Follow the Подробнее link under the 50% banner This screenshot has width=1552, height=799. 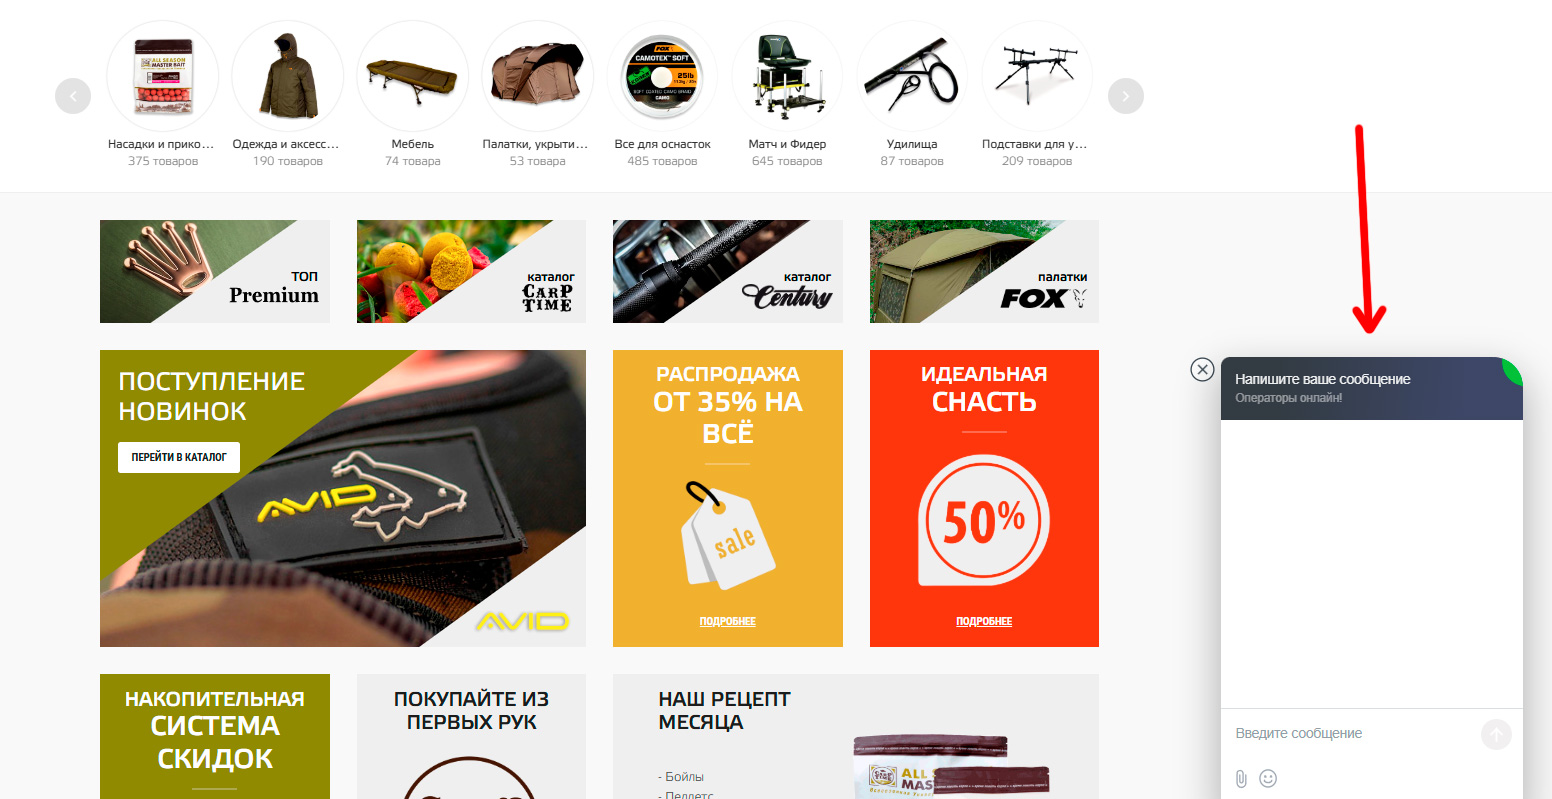point(984,622)
